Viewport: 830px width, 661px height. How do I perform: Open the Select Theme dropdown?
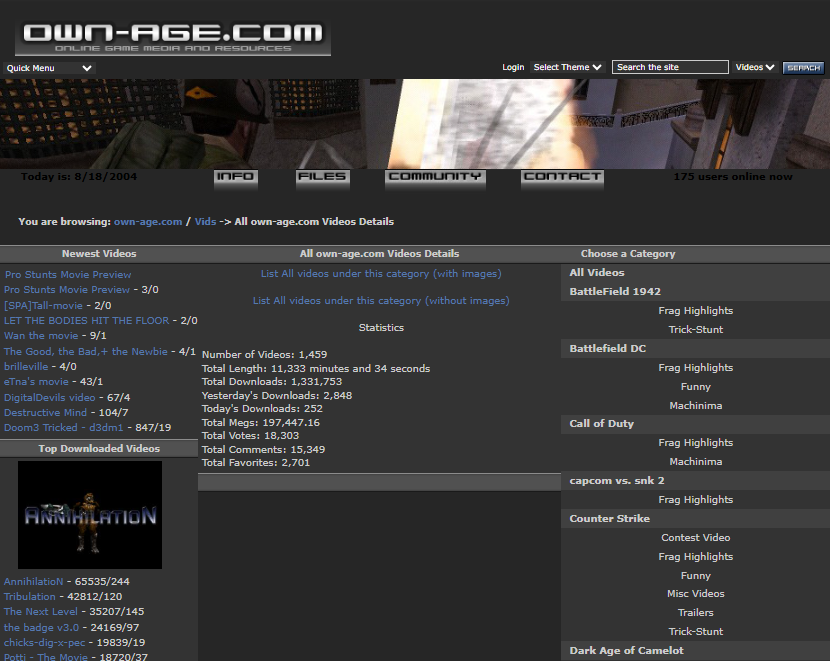pyautogui.click(x=567, y=67)
